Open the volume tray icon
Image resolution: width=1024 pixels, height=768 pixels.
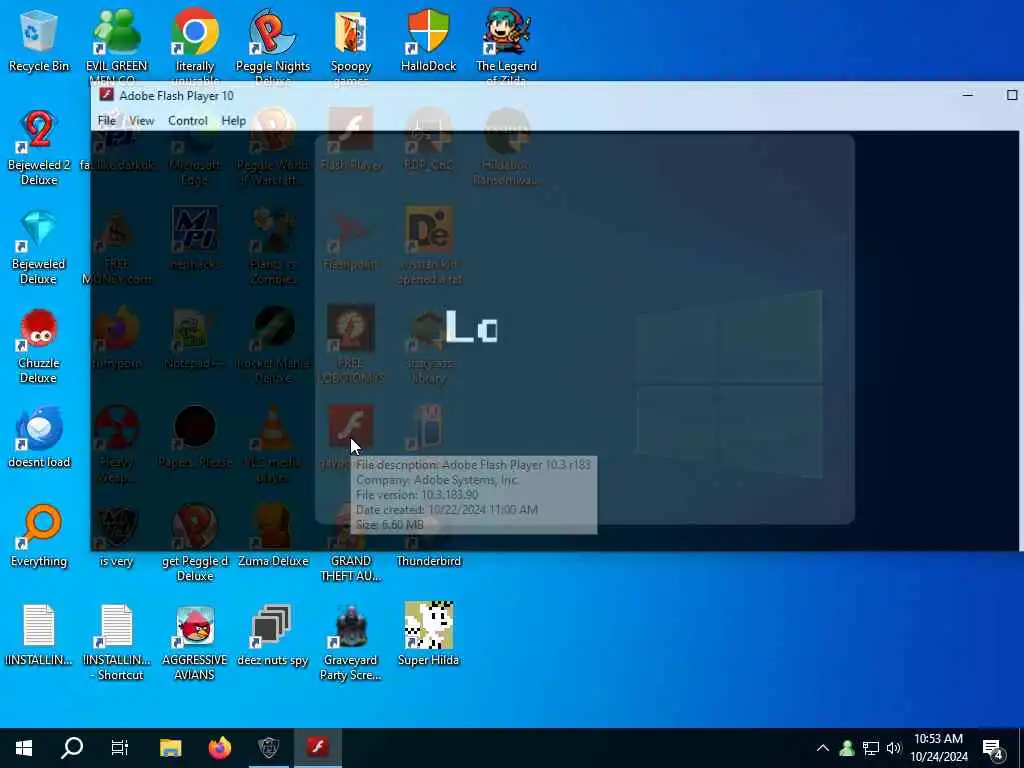pyautogui.click(x=894, y=748)
